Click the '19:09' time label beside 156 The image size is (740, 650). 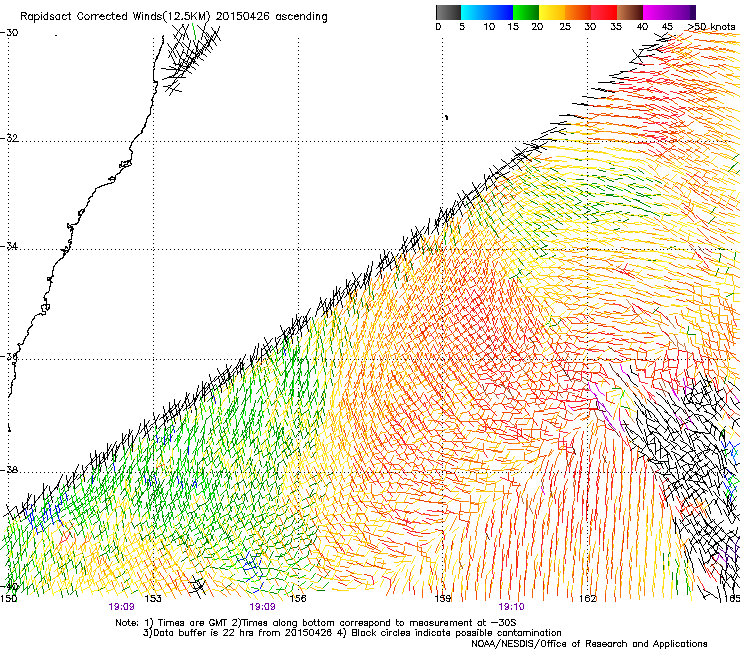click(262, 607)
